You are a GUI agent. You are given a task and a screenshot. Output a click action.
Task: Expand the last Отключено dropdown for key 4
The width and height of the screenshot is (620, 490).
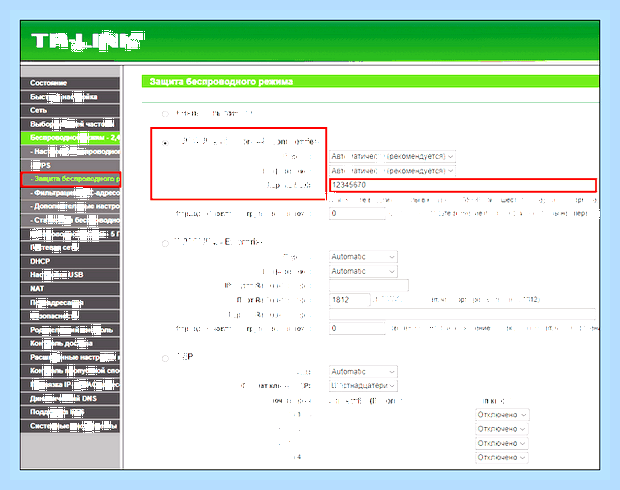[502, 457]
